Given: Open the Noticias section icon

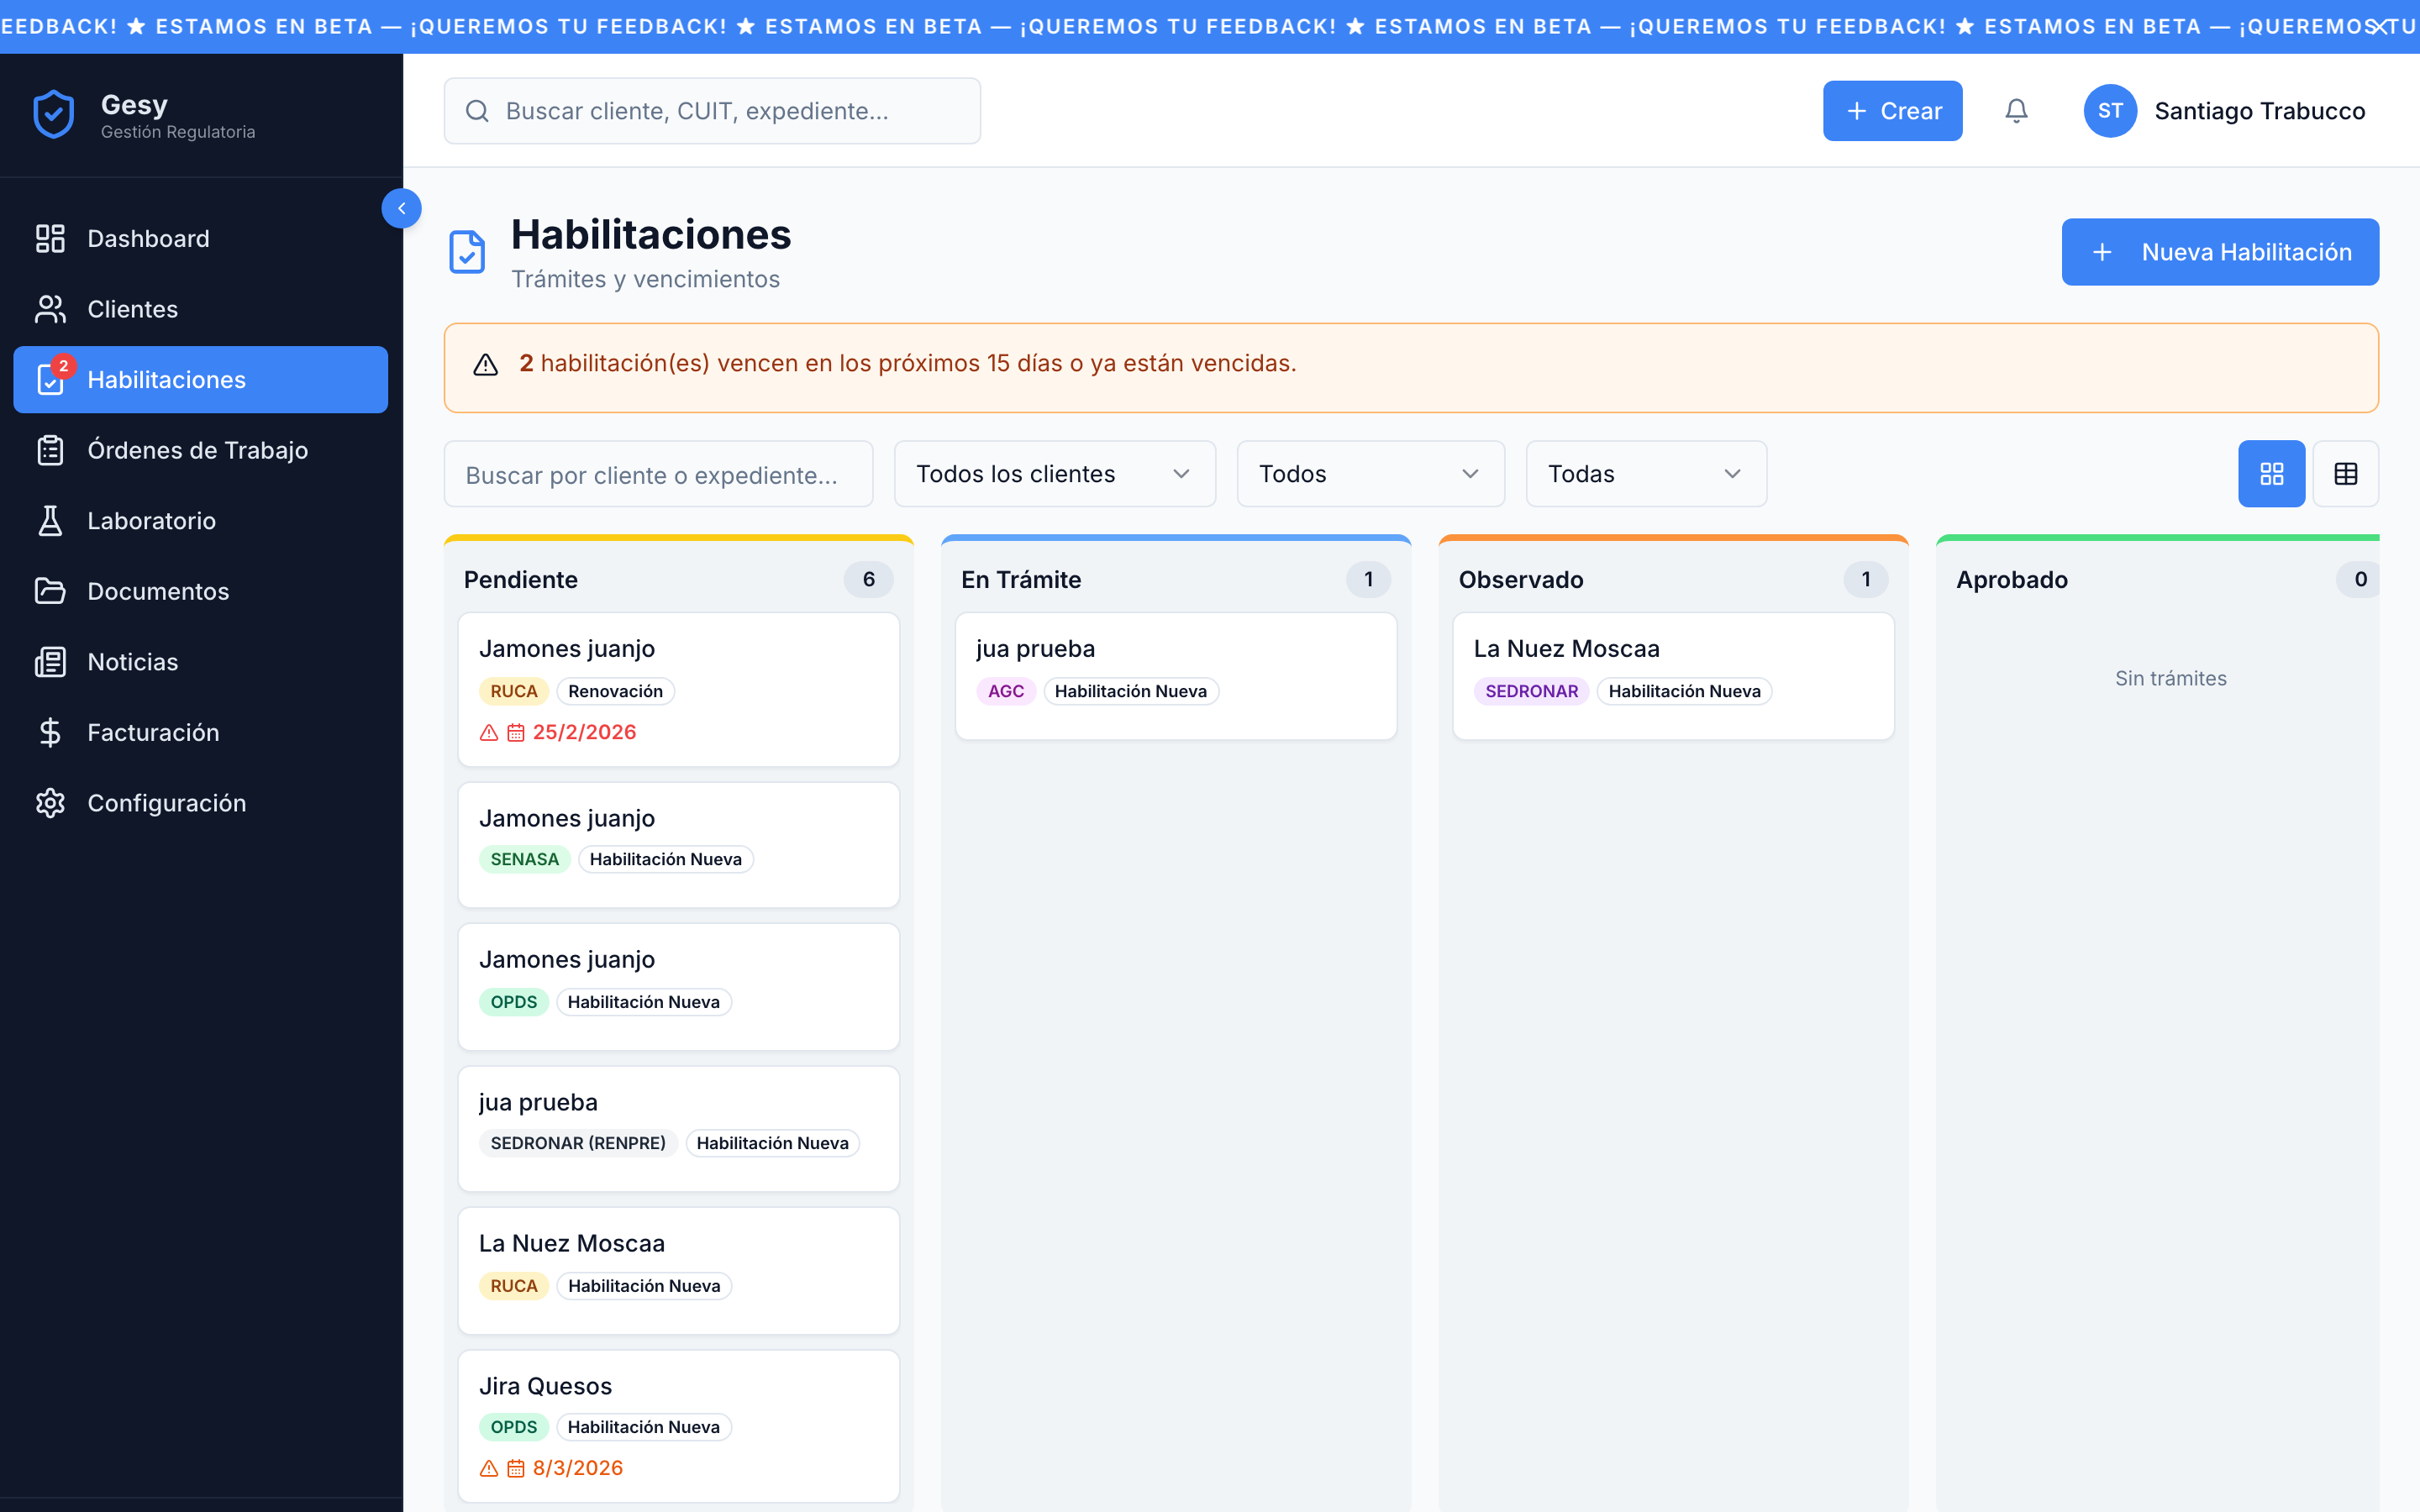Looking at the screenshot, I should (x=51, y=661).
